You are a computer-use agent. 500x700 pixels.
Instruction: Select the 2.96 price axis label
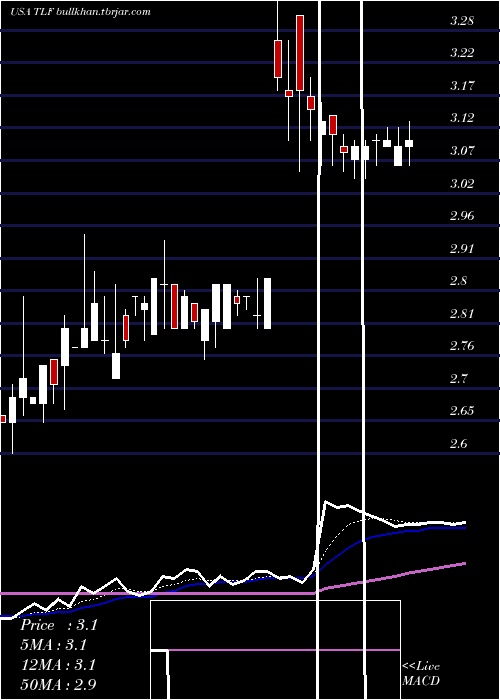point(462,216)
